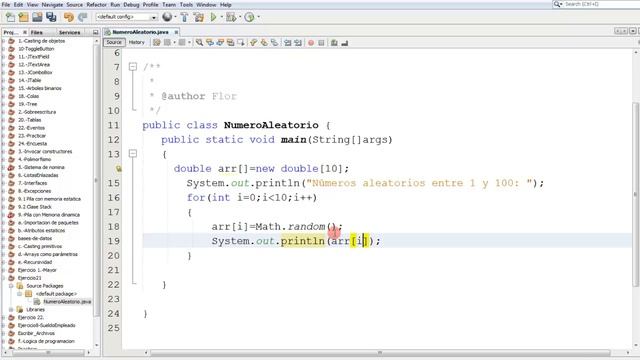Image resolution: width=640 pixels, height=360 pixels.
Task: Select the Escribir_Archivos project
Action: (36, 333)
